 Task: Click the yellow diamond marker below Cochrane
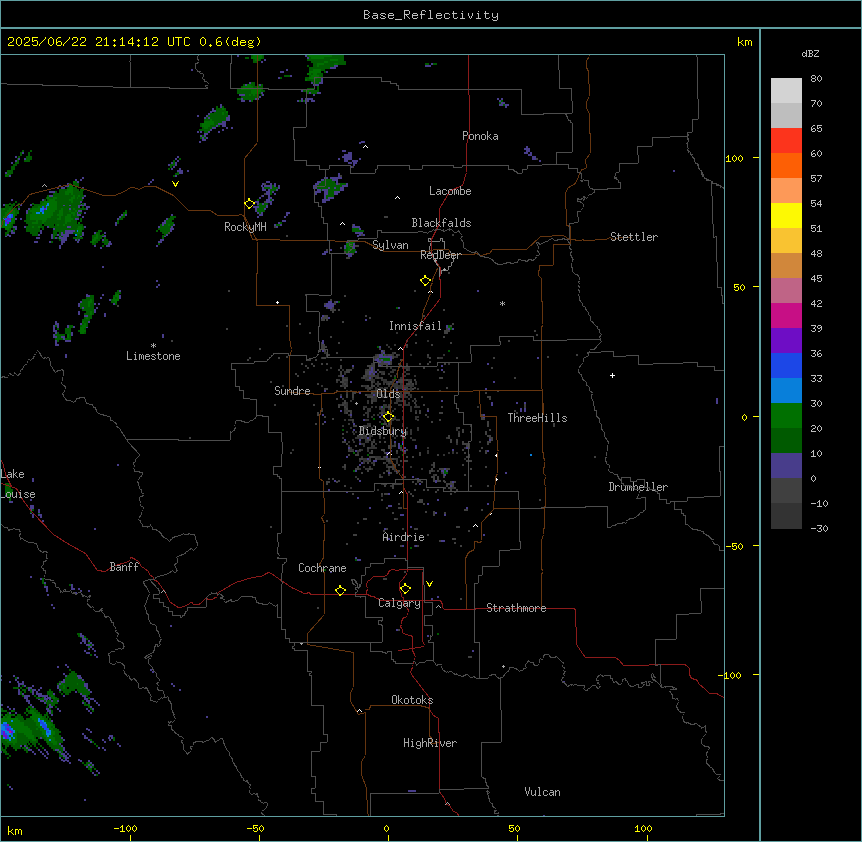pyautogui.click(x=340, y=590)
